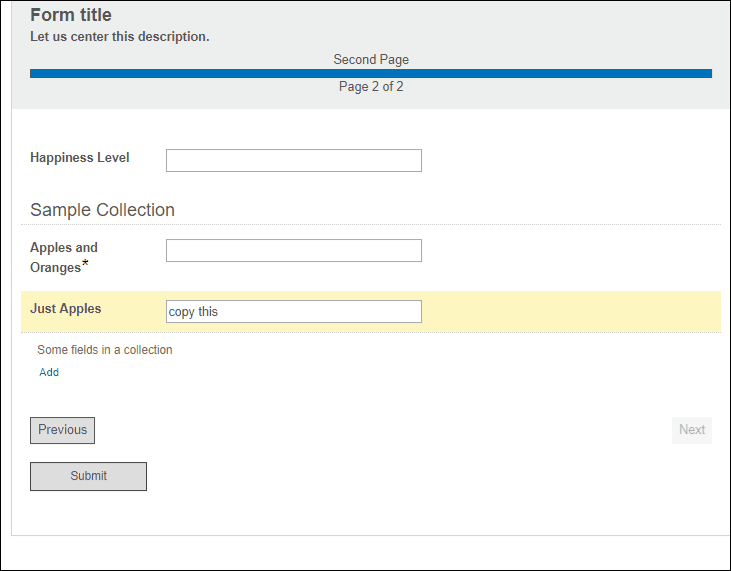Click the 'Just Apples' label

coord(66,309)
